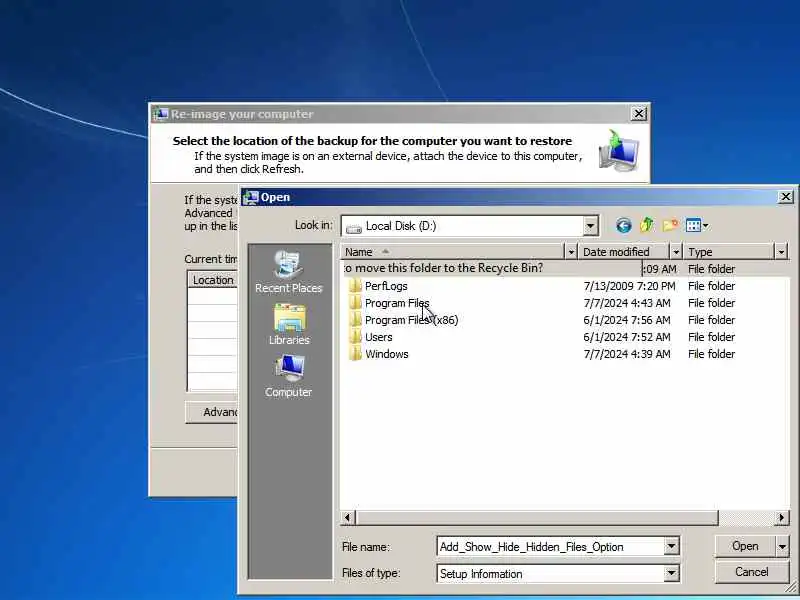
Task: Expand the Files of type dropdown
Action: pyautogui.click(x=671, y=573)
